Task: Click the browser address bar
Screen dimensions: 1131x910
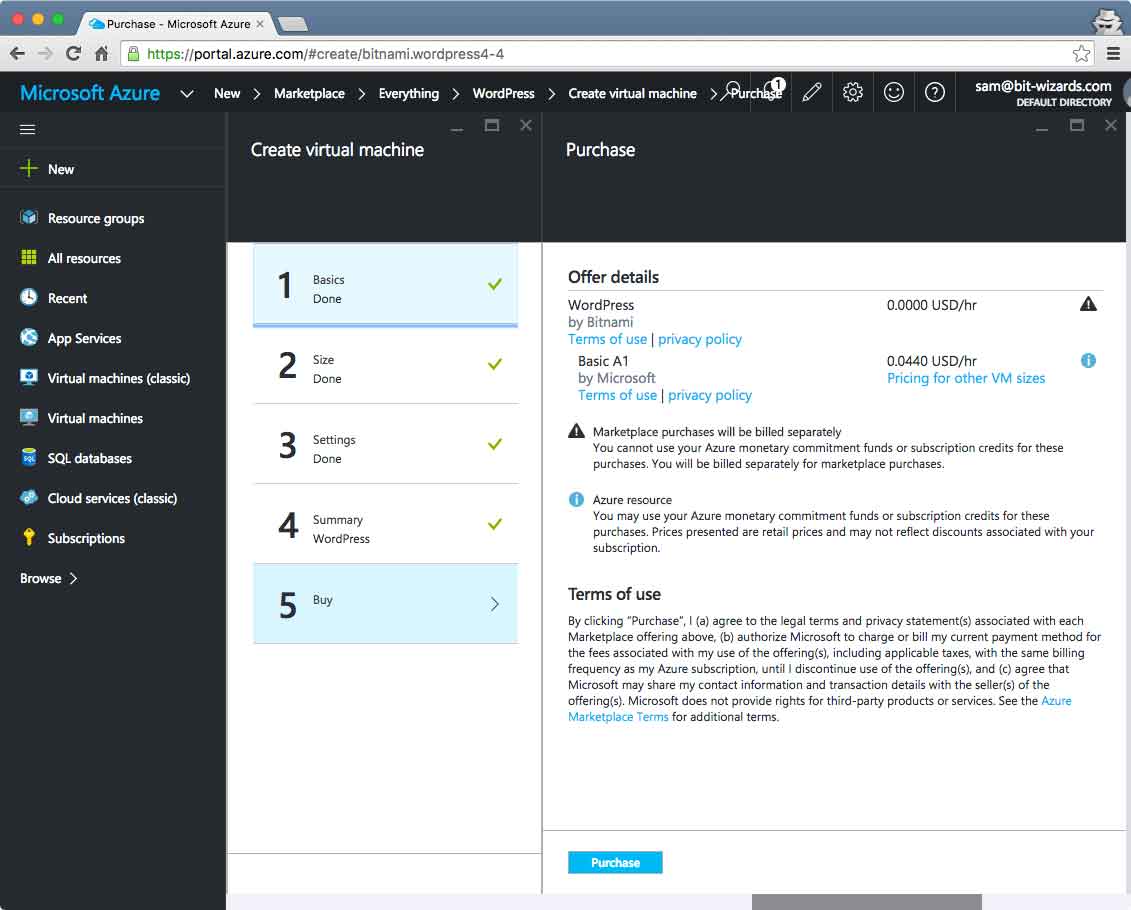Action: click(606, 54)
